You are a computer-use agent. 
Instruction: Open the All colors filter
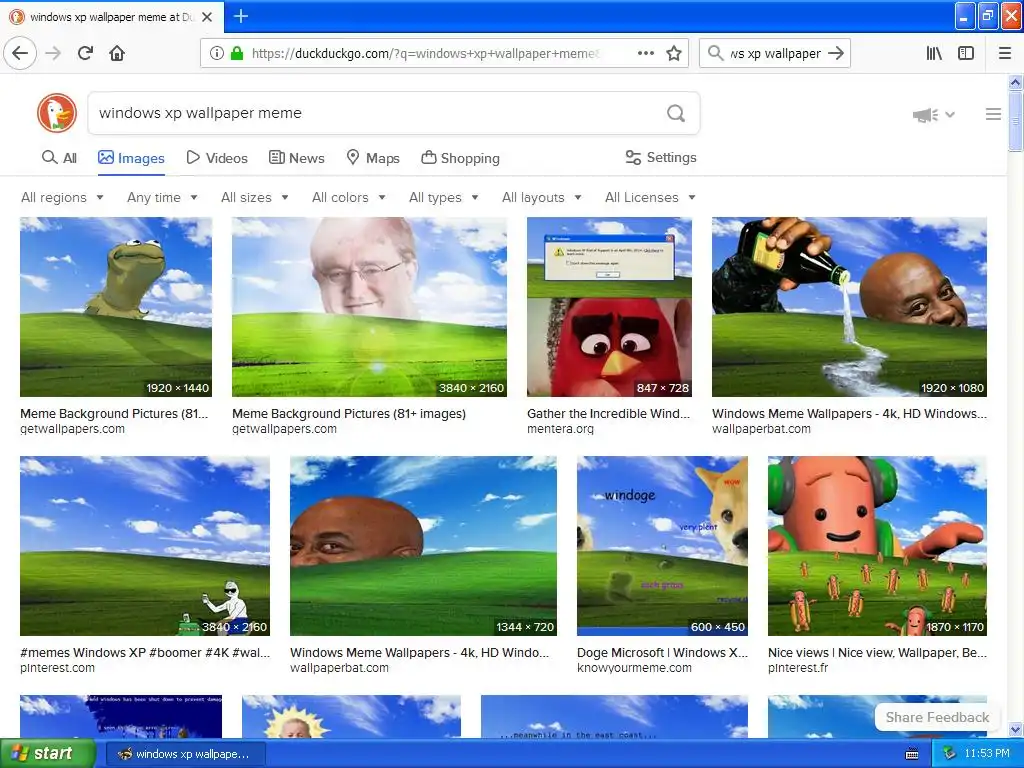[349, 197]
